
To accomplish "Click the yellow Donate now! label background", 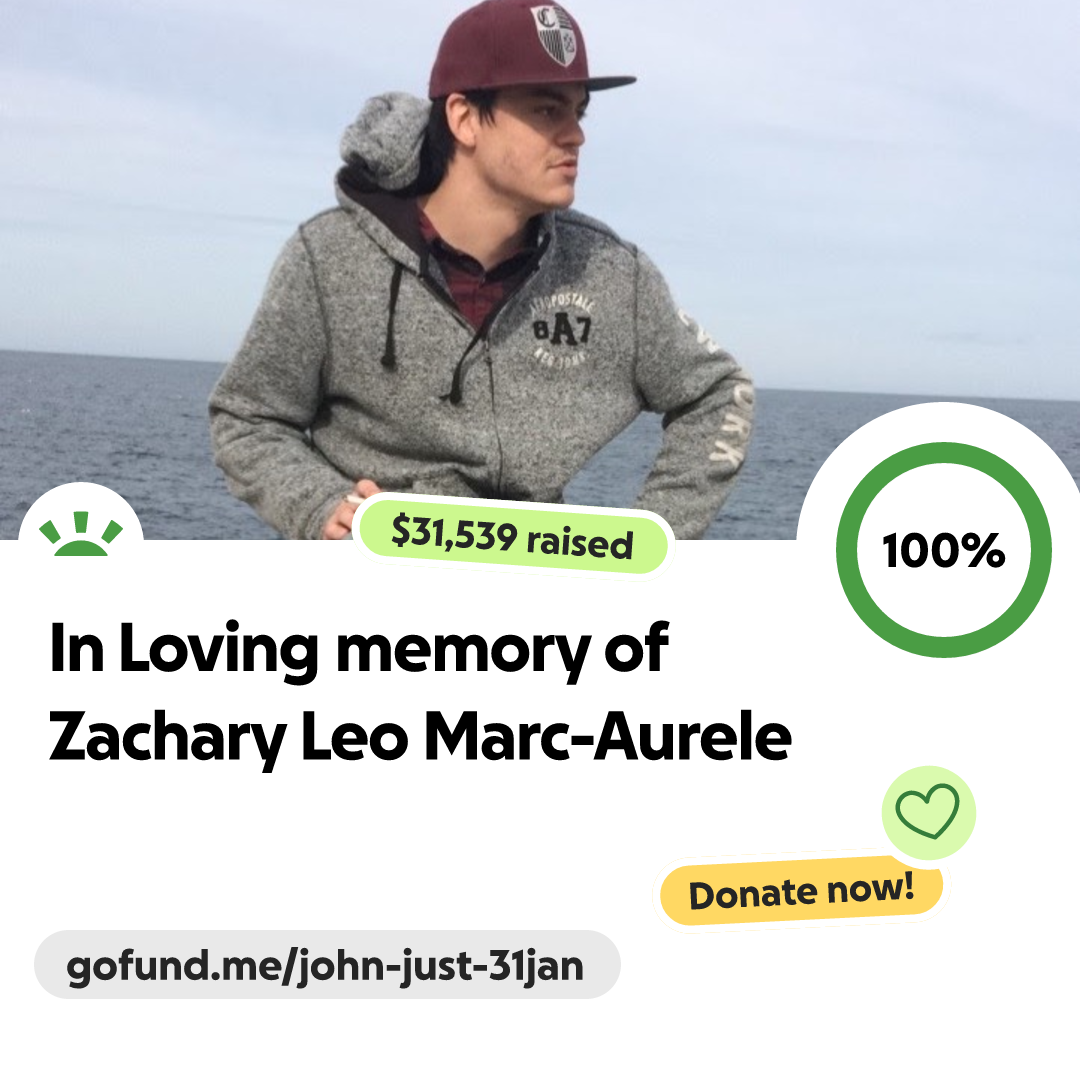I will click(x=801, y=892).
